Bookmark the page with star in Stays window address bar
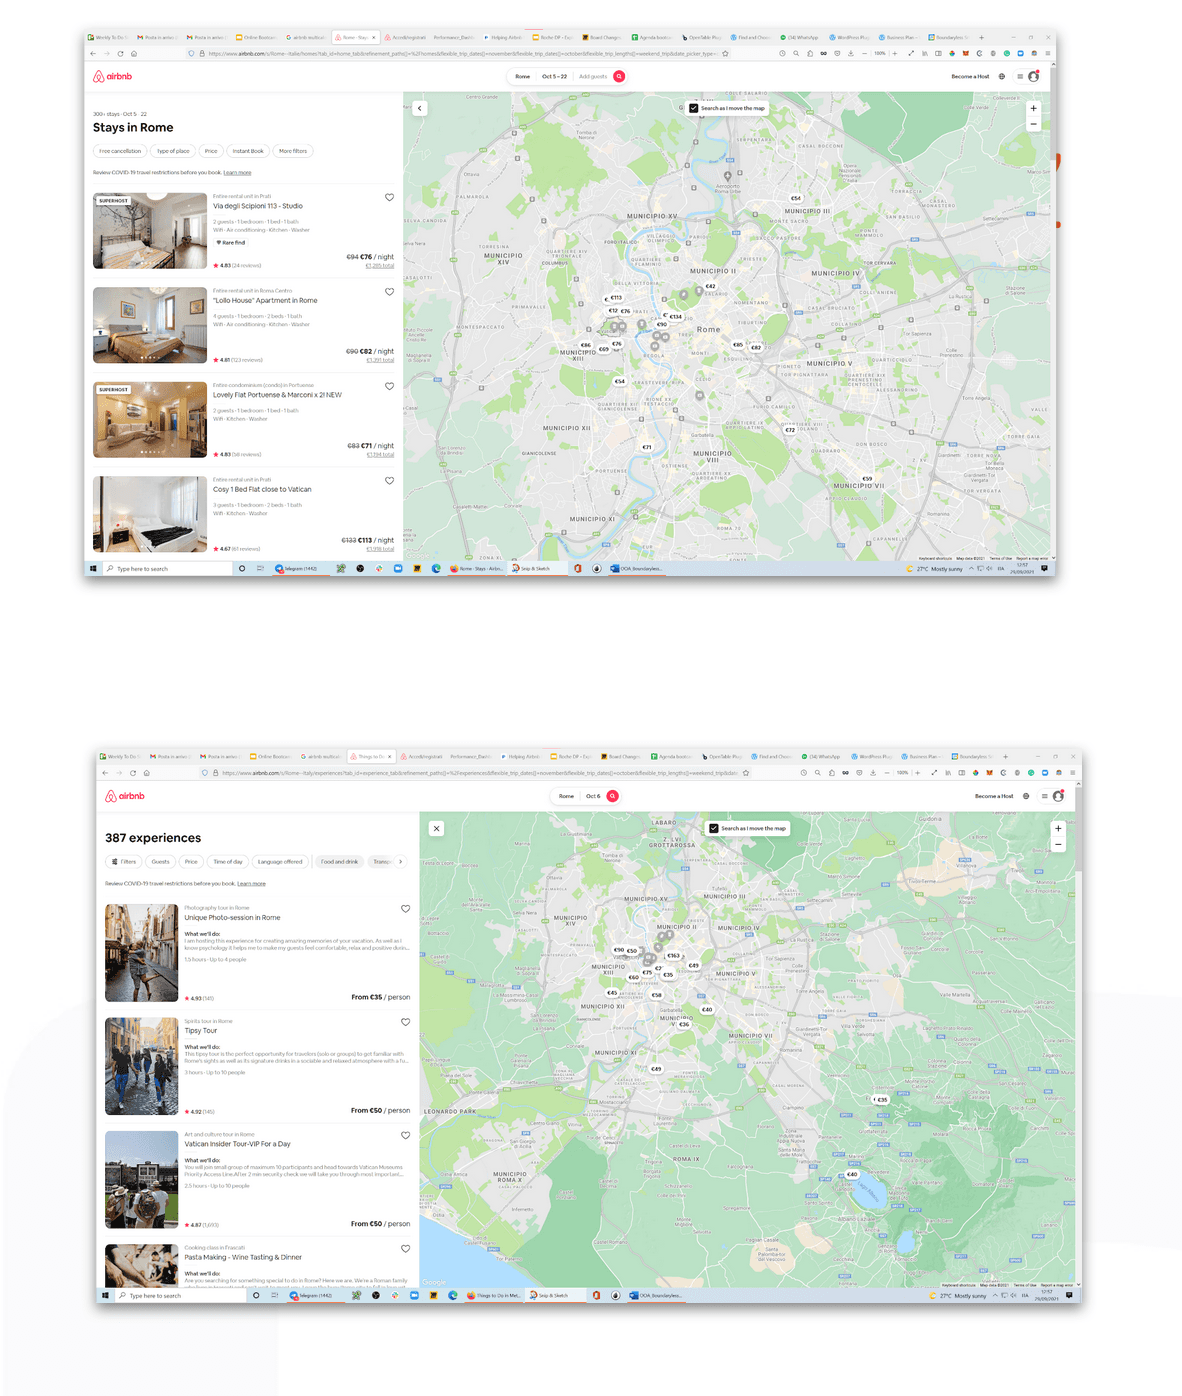1182x1396 pixels. [x=725, y=54]
